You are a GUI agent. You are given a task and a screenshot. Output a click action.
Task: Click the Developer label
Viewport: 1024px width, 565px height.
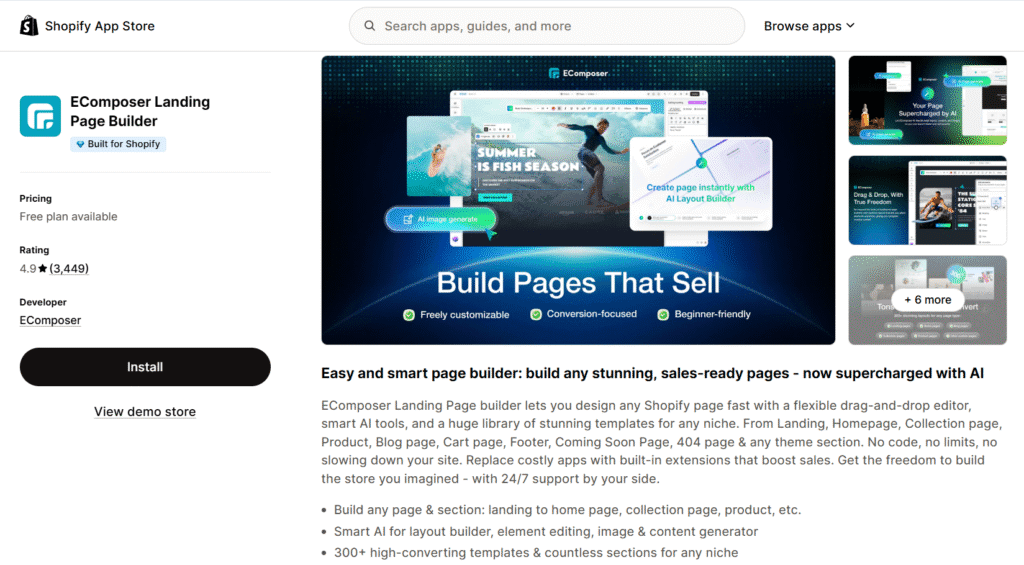43,302
